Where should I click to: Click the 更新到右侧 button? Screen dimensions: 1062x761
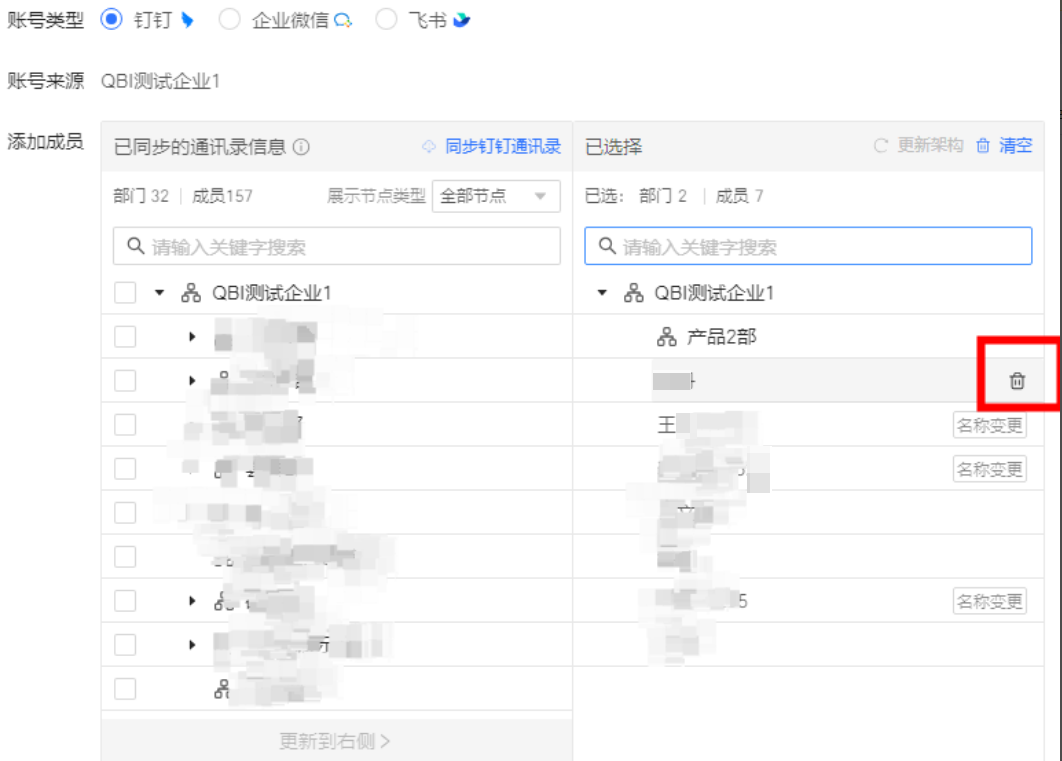pyautogui.click(x=335, y=741)
